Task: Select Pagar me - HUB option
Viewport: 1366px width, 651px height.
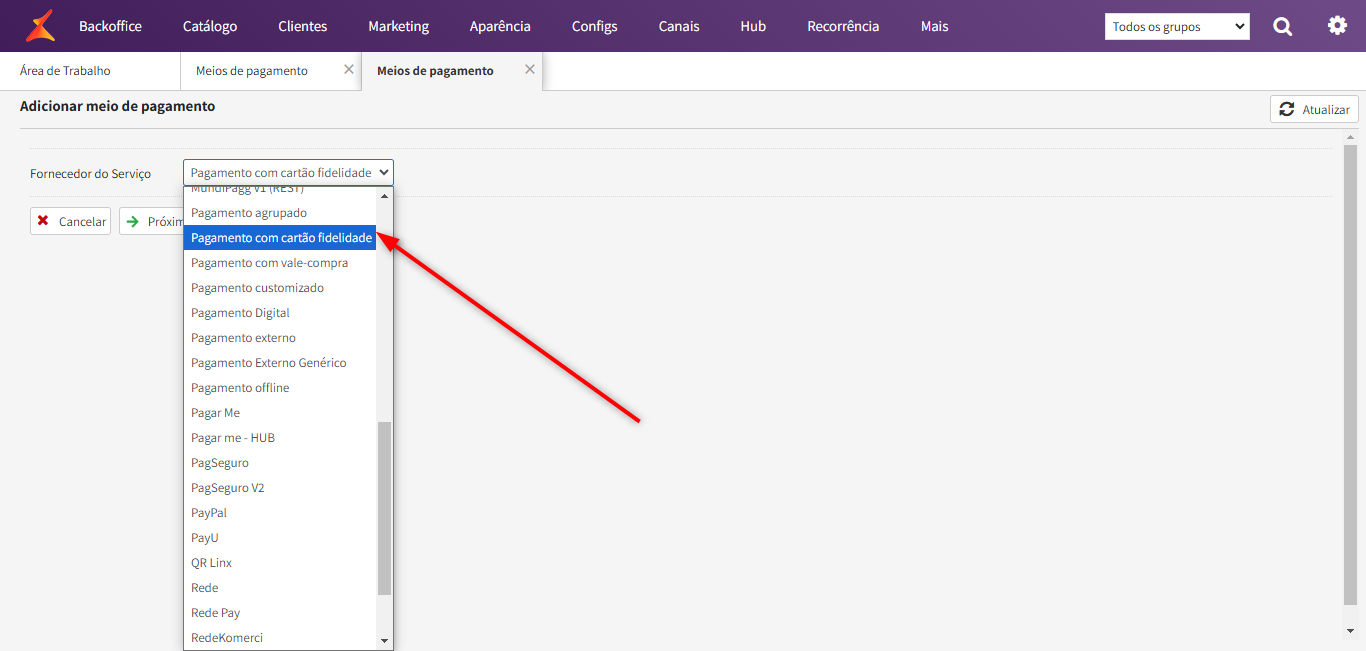Action: 280,438
